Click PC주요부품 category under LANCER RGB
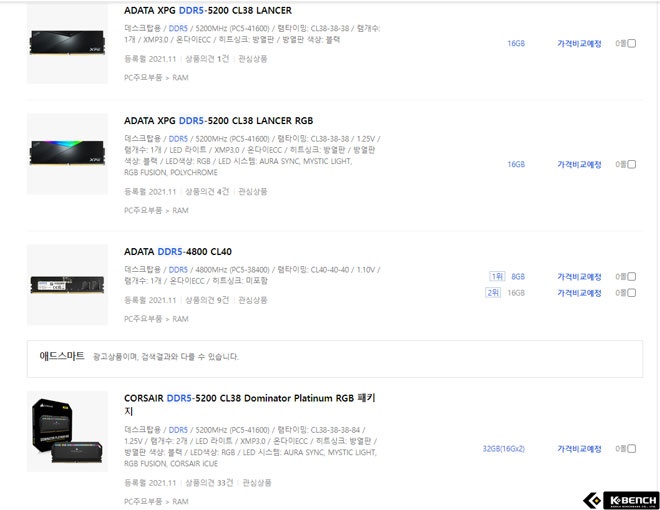 143,211
